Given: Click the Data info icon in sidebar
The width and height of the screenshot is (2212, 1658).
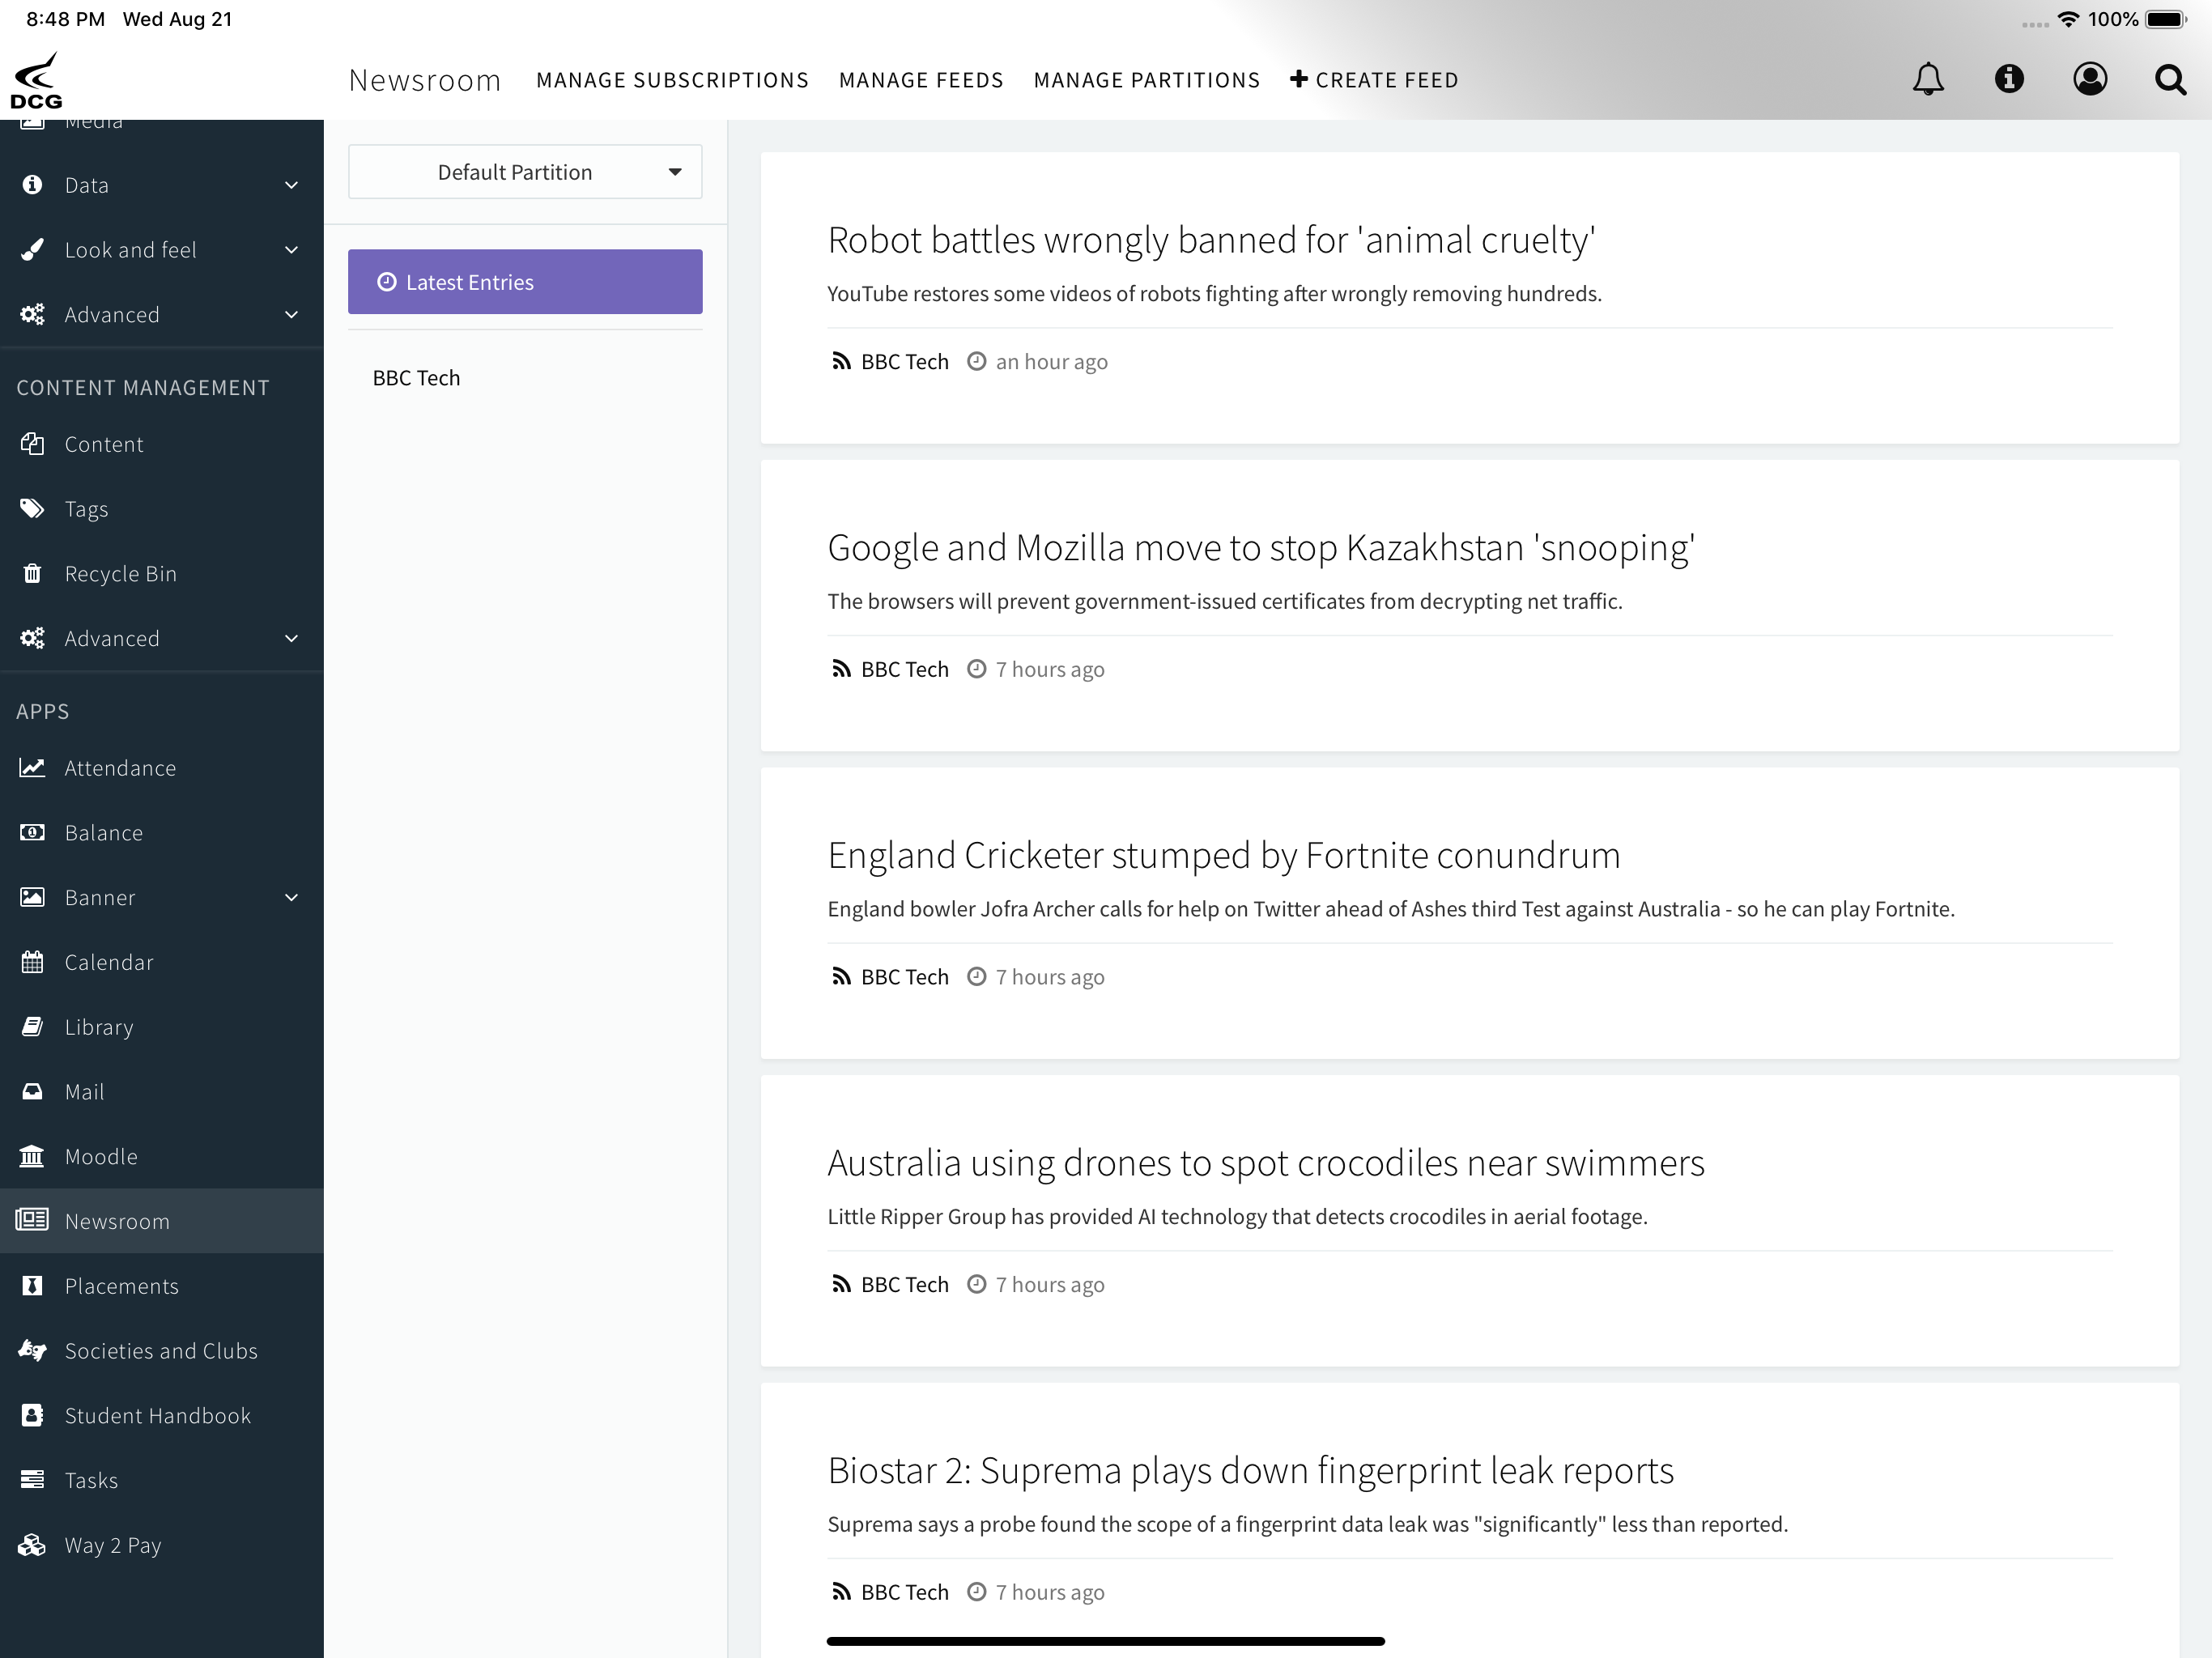Looking at the screenshot, I should tap(32, 185).
